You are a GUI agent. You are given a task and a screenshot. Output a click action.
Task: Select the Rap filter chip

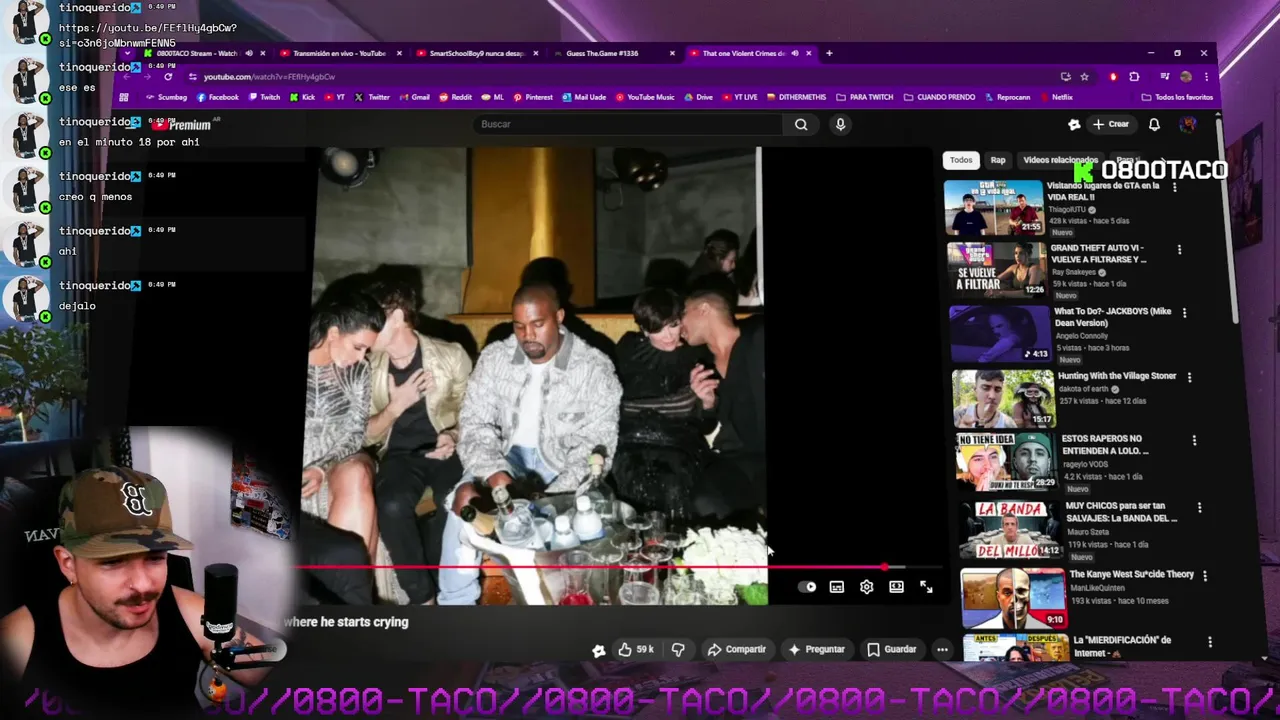pyautogui.click(x=998, y=160)
